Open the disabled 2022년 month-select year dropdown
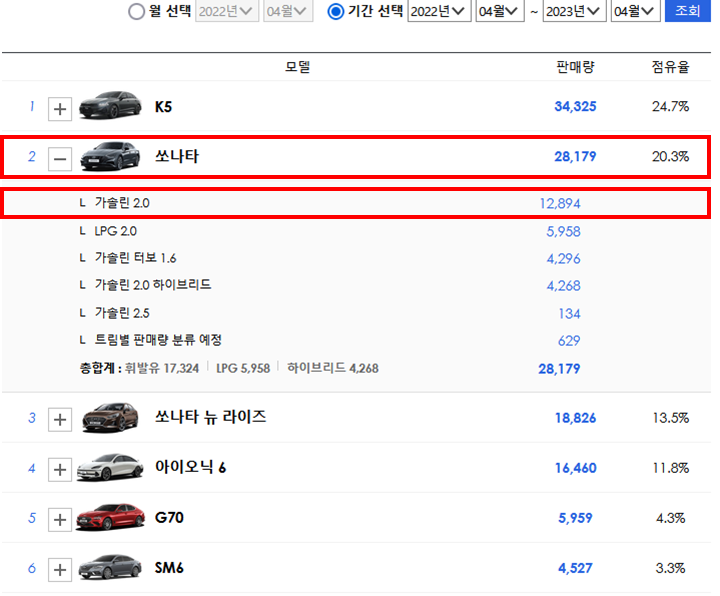The image size is (720, 596). [x=227, y=11]
